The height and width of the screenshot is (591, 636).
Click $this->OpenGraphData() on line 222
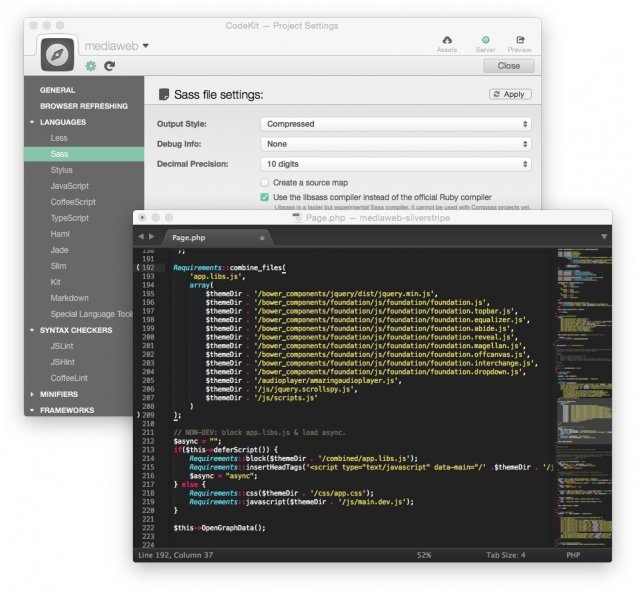(x=219, y=528)
